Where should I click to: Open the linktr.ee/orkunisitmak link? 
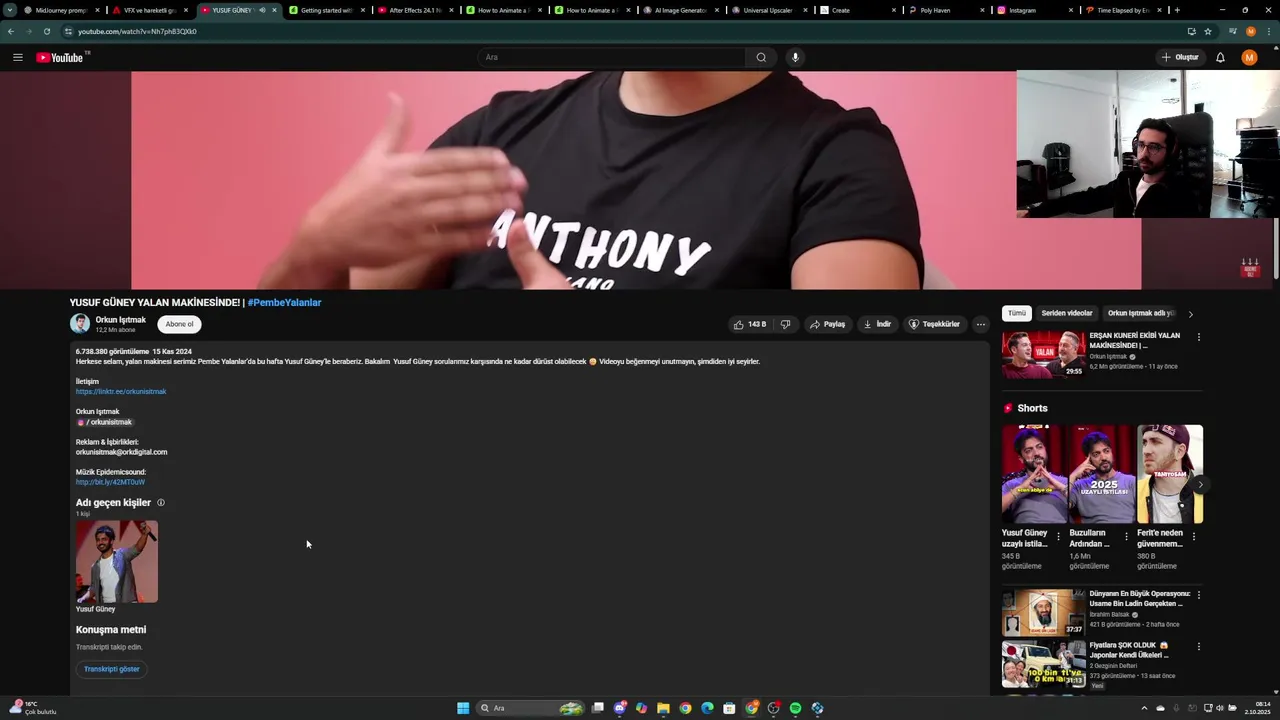pyautogui.click(x=121, y=392)
